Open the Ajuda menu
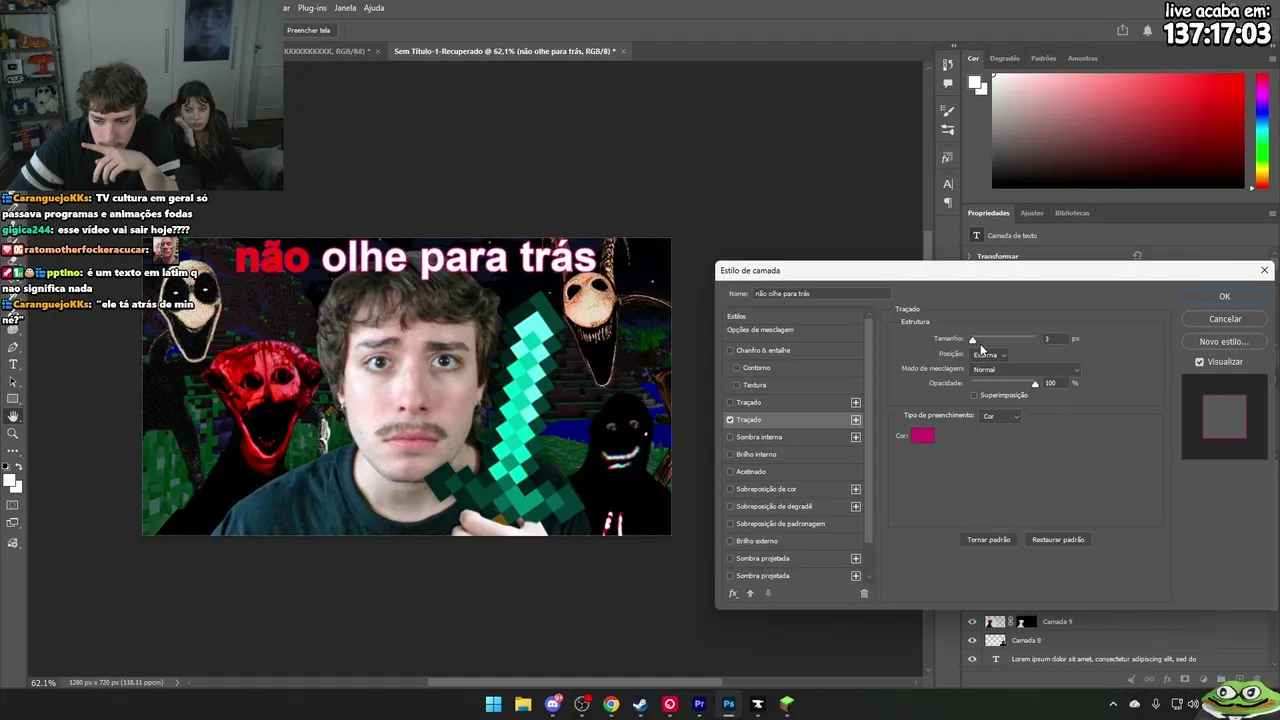The image size is (1280, 720). [x=374, y=8]
